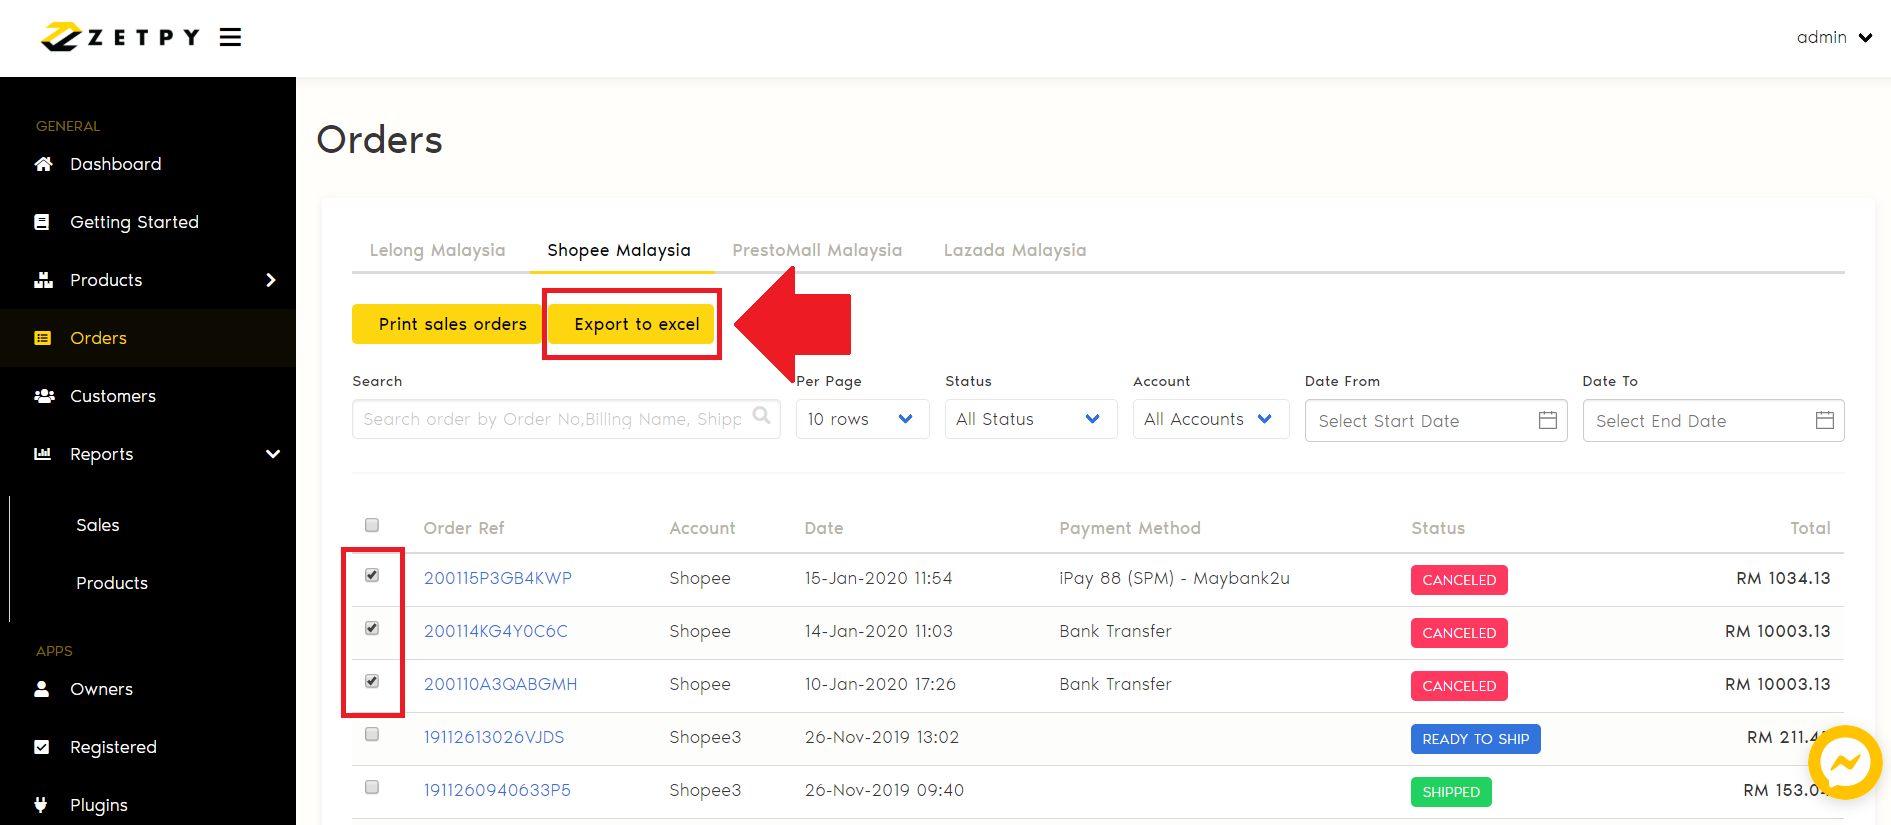This screenshot has height=825, width=1891.
Task: Toggle the select-all orders checkbox
Action: pos(372,525)
